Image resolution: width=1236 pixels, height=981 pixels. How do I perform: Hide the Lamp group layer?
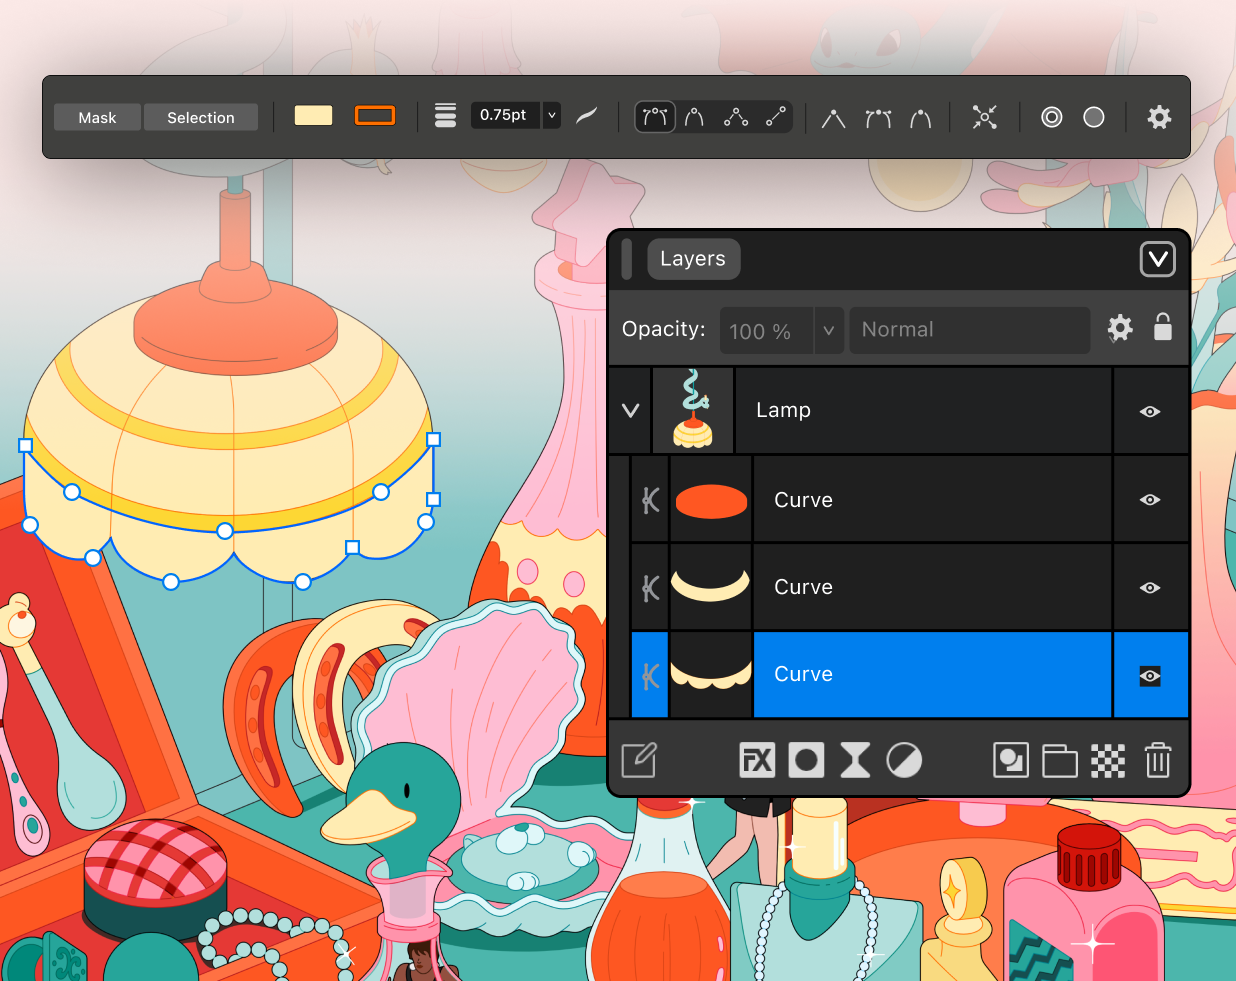tap(1150, 411)
